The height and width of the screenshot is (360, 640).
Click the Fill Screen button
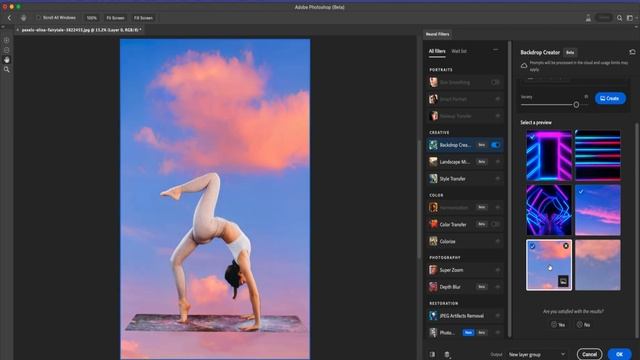pyautogui.click(x=143, y=18)
